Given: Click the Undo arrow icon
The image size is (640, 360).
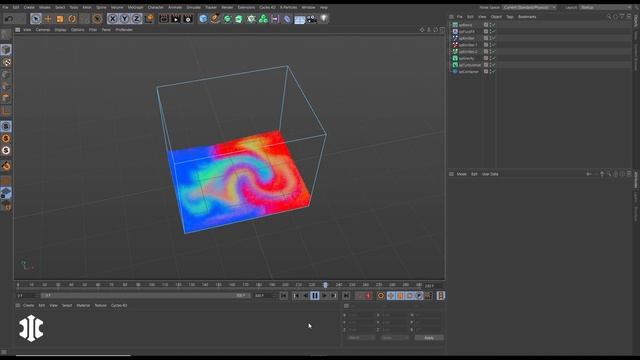Looking at the screenshot, I should 9,19.
